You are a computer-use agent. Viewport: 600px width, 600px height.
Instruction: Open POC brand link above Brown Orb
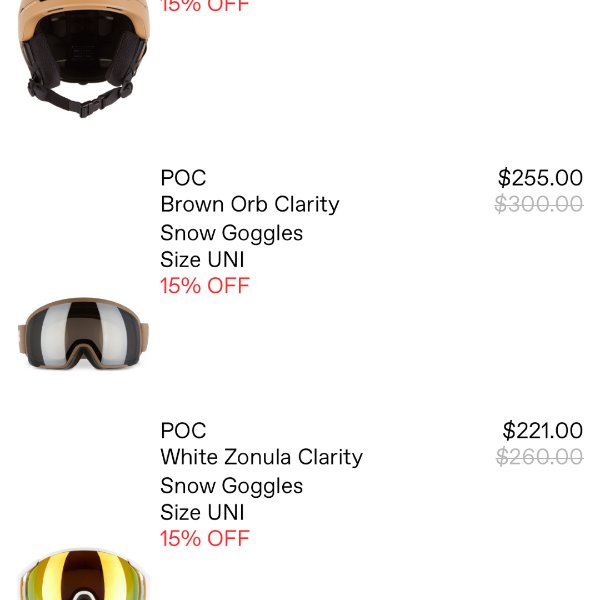[183, 178]
